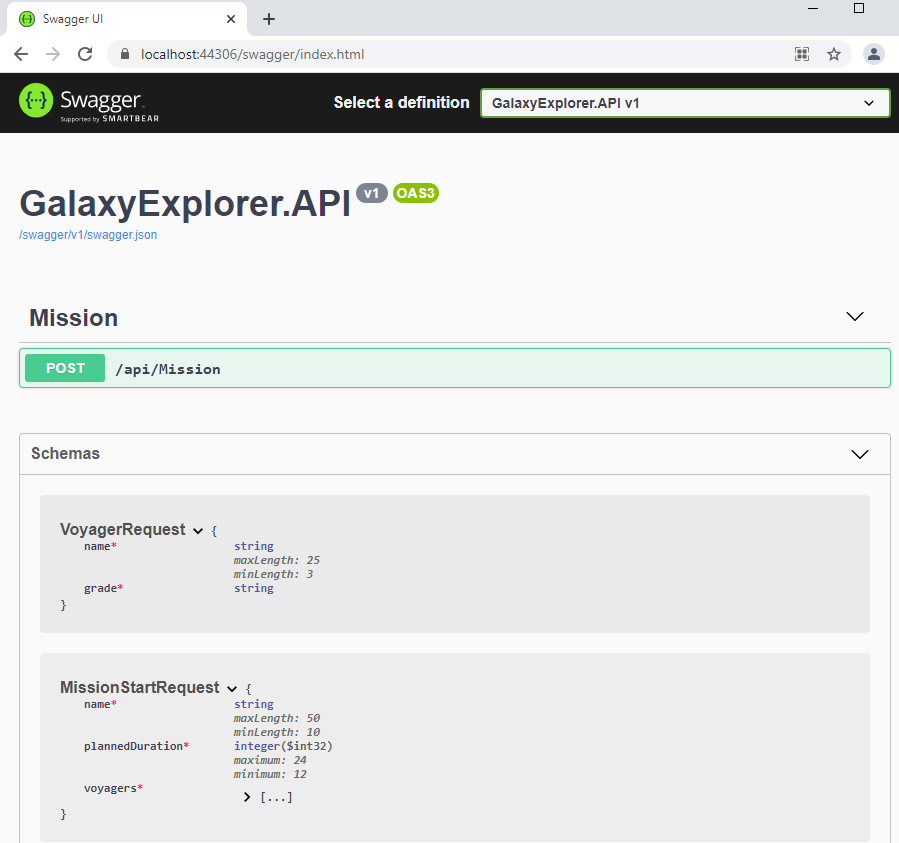Screen dimensions: 899x843
Task: Collapse the Mission section
Action: [x=854, y=317]
